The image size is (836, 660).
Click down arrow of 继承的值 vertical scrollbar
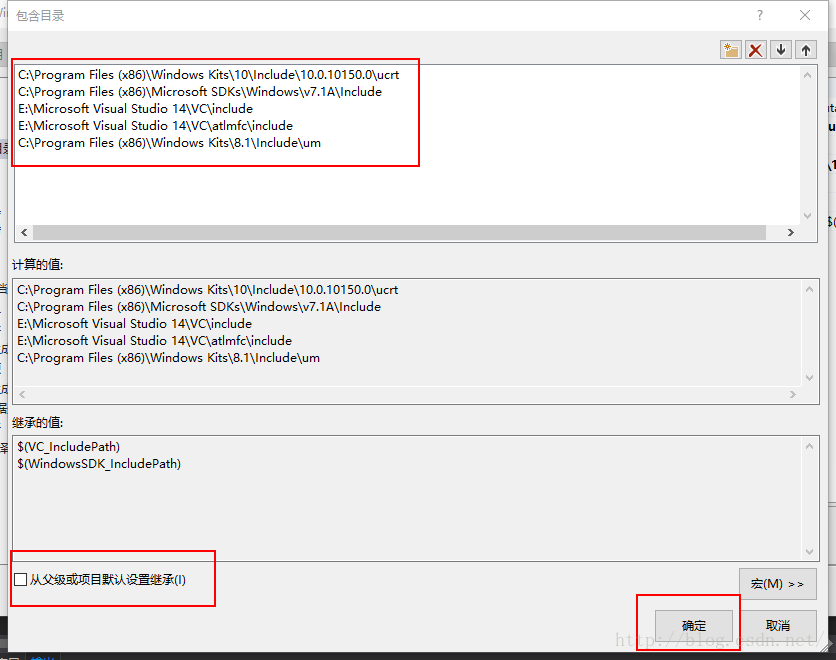(x=809, y=551)
